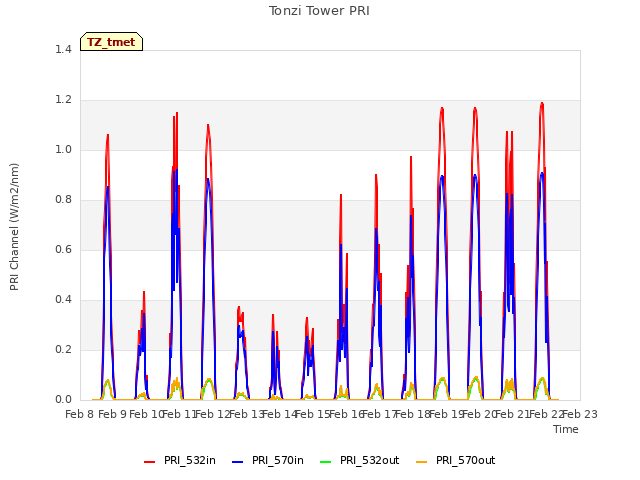Click the Feb 8 x-axis tick label

pyautogui.click(x=80, y=414)
